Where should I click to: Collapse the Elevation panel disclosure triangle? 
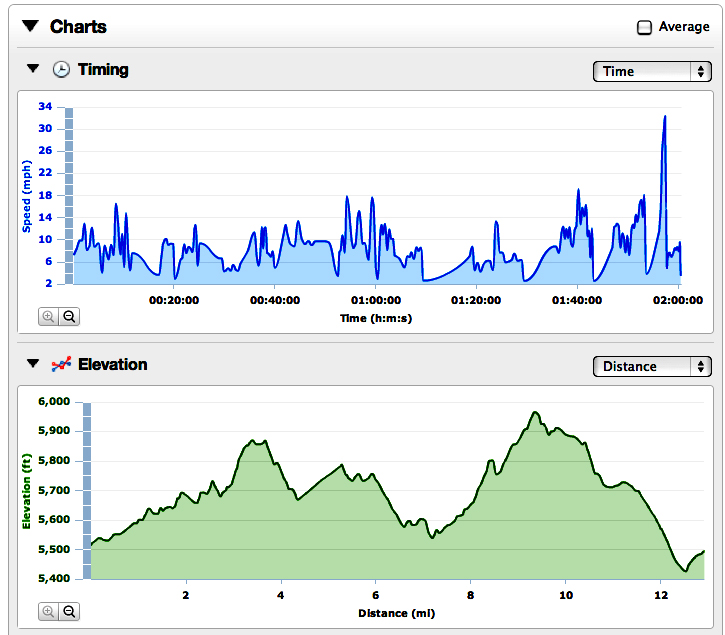33,364
